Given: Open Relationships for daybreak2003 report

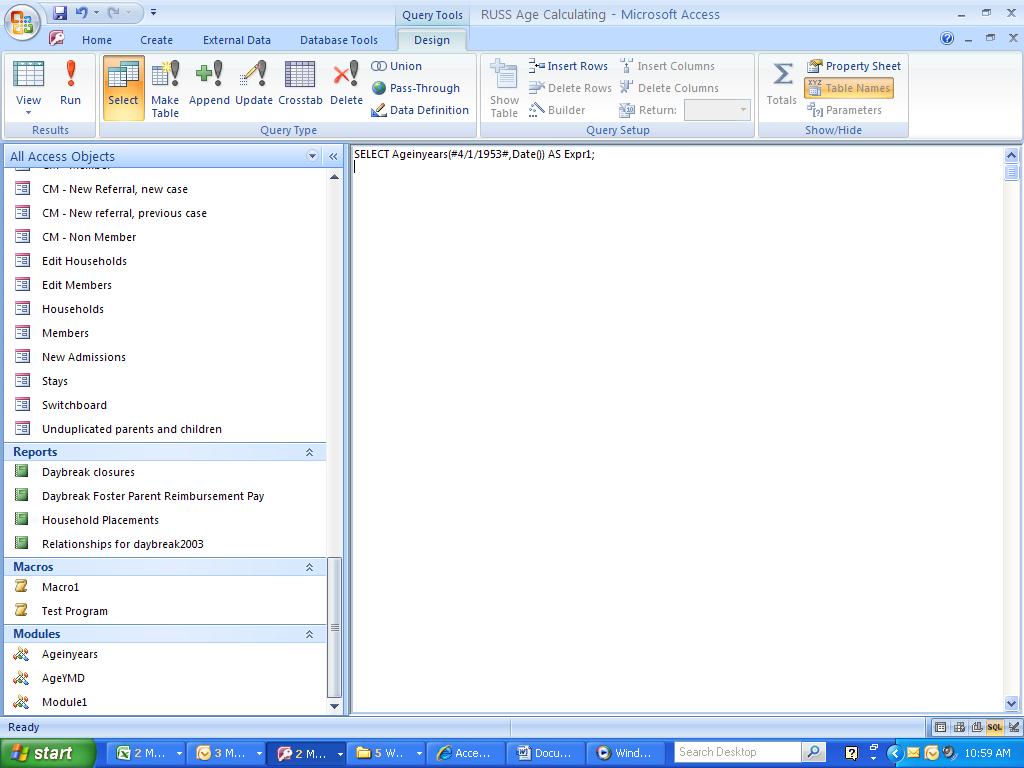Looking at the screenshot, I should point(123,544).
